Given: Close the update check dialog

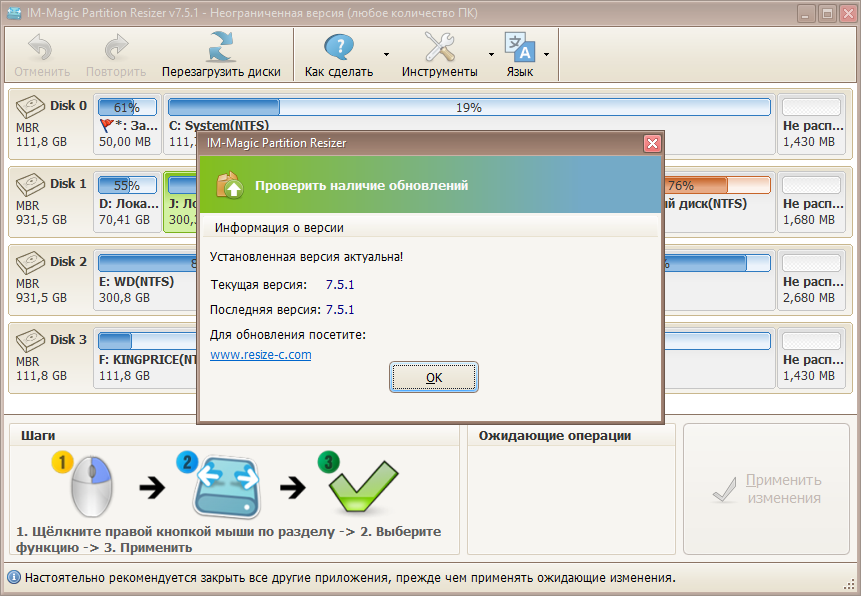Looking at the screenshot, I should coord(652,143).
